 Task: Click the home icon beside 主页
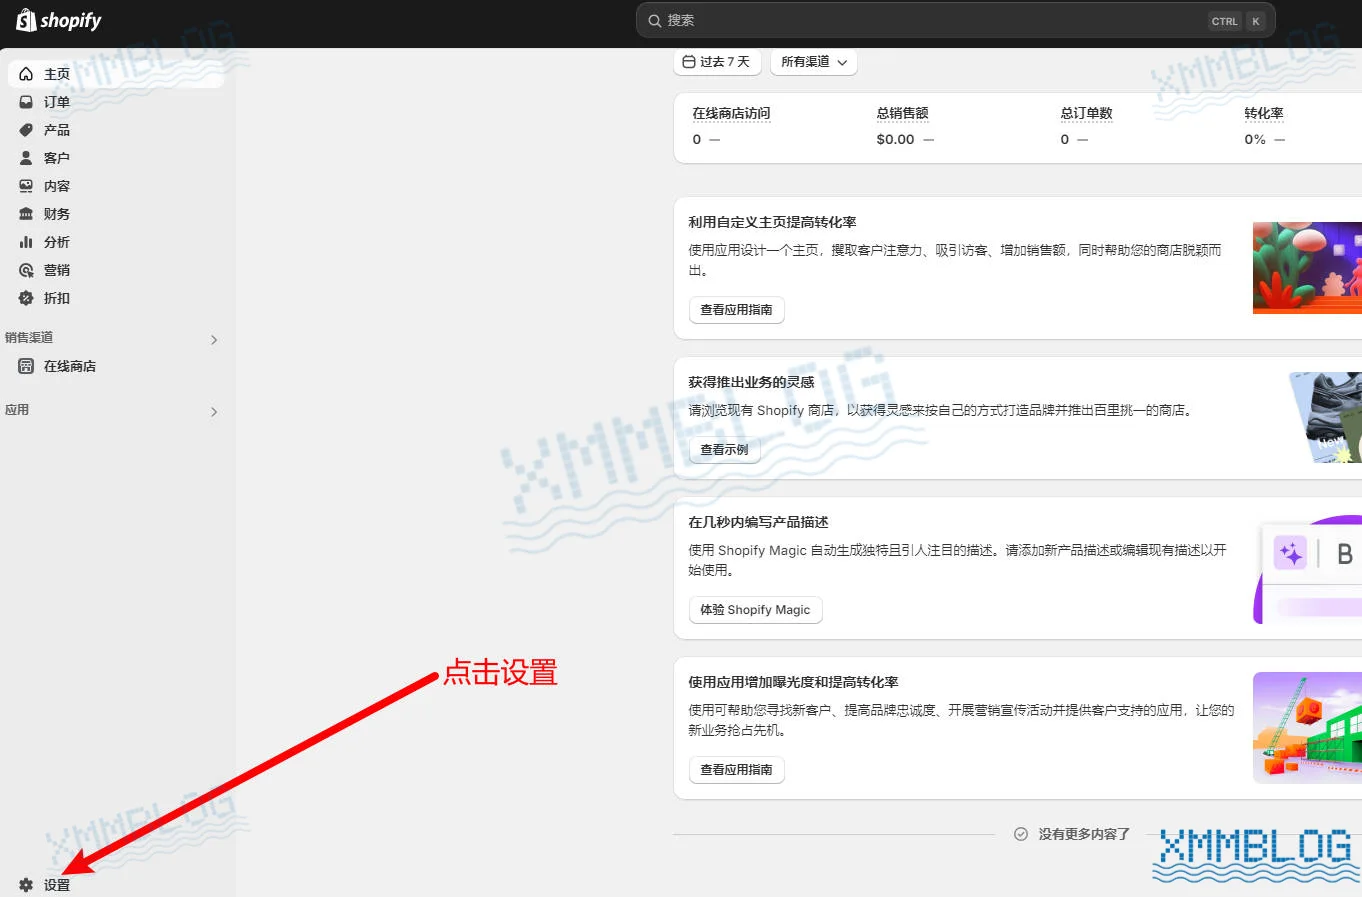26,74
